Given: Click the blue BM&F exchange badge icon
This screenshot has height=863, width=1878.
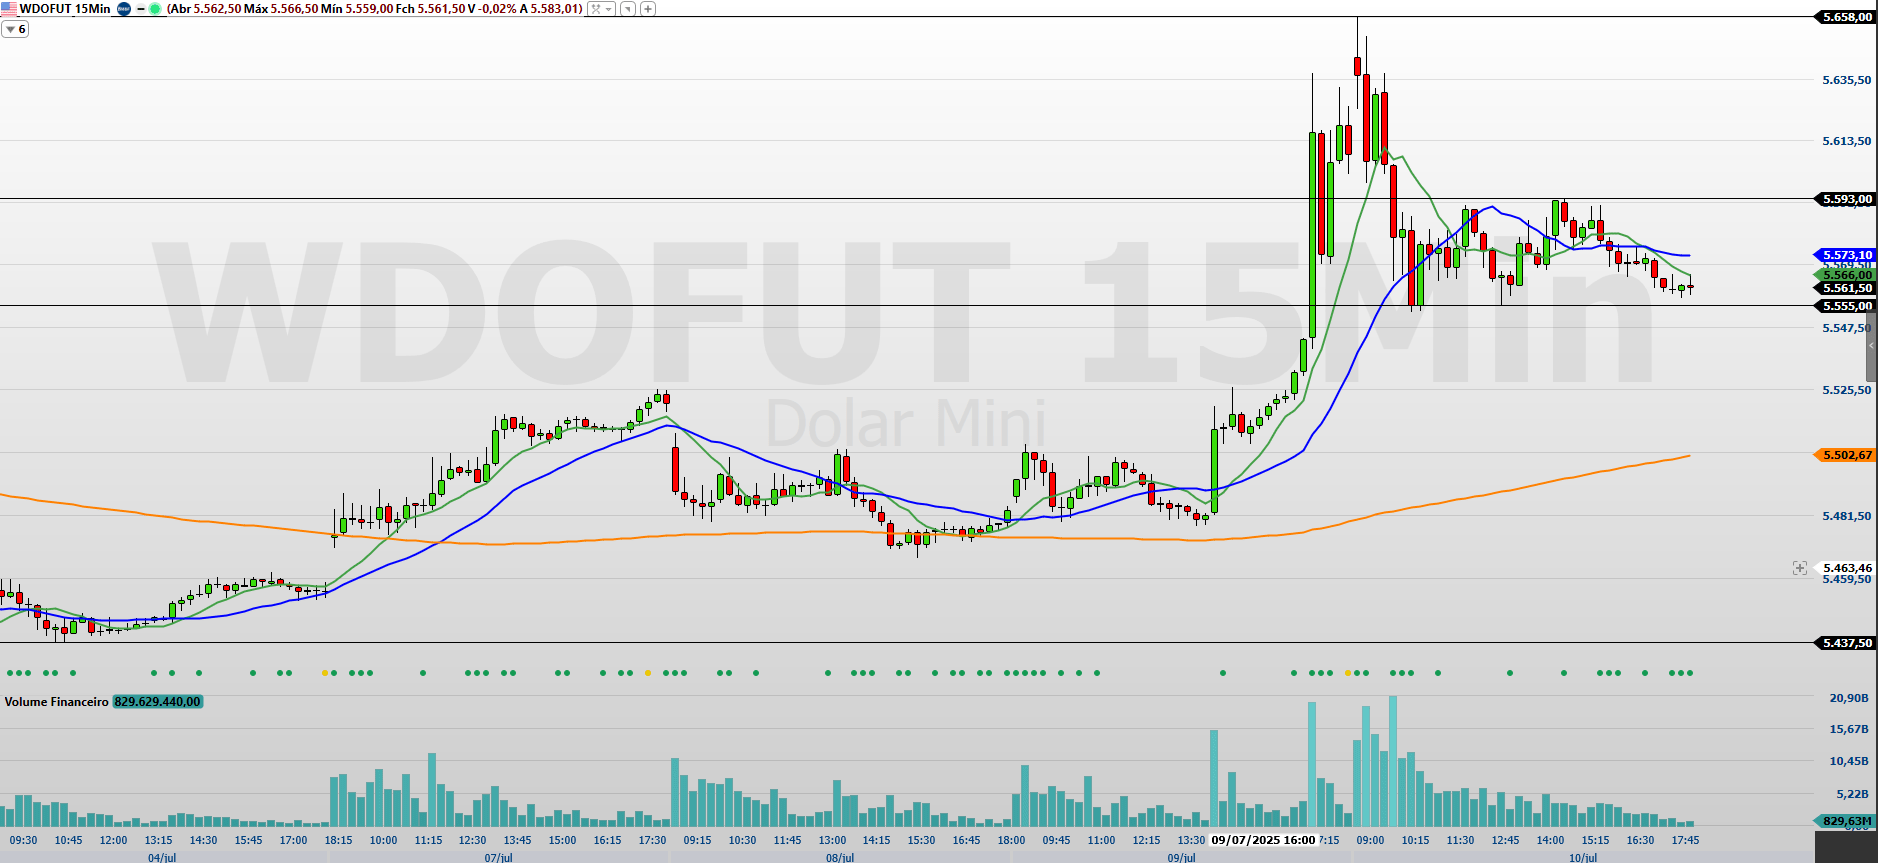Looking at the screenshot, I should (x=124, y=9).
